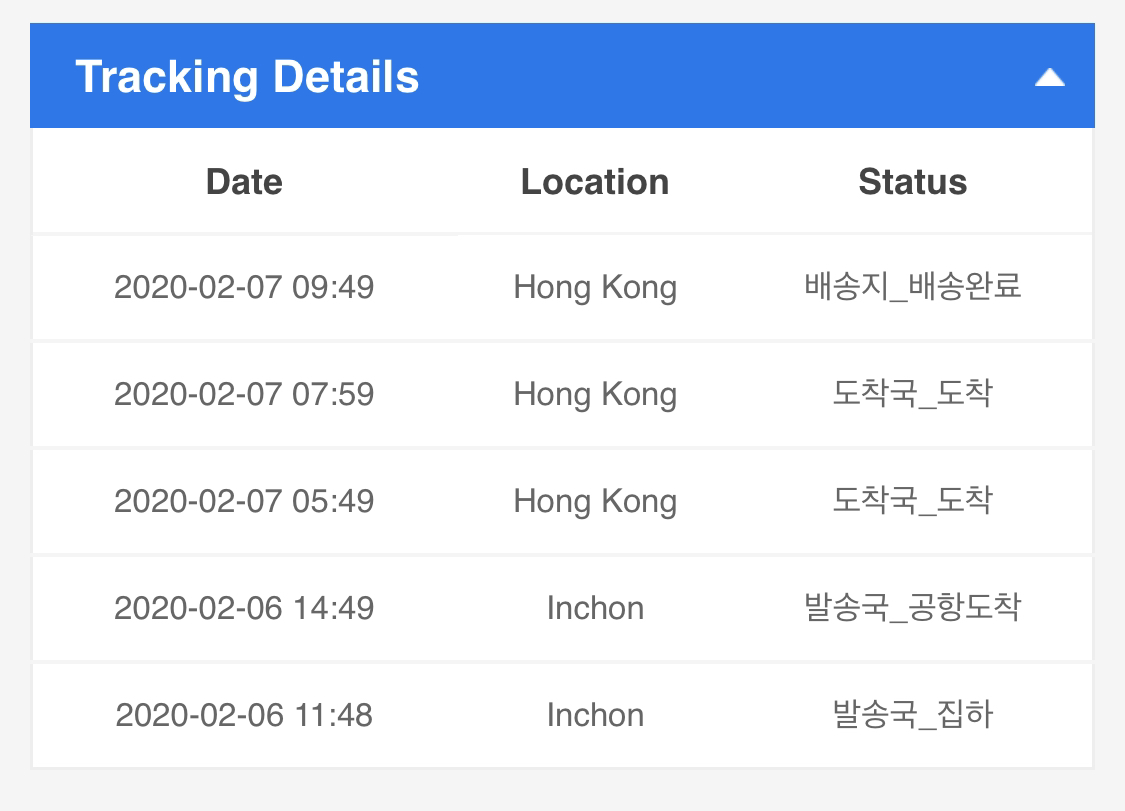The width and height of the screenshot is (1125, 811).
Task: Click the 발송국_집하 status
Action: (913, 714)
